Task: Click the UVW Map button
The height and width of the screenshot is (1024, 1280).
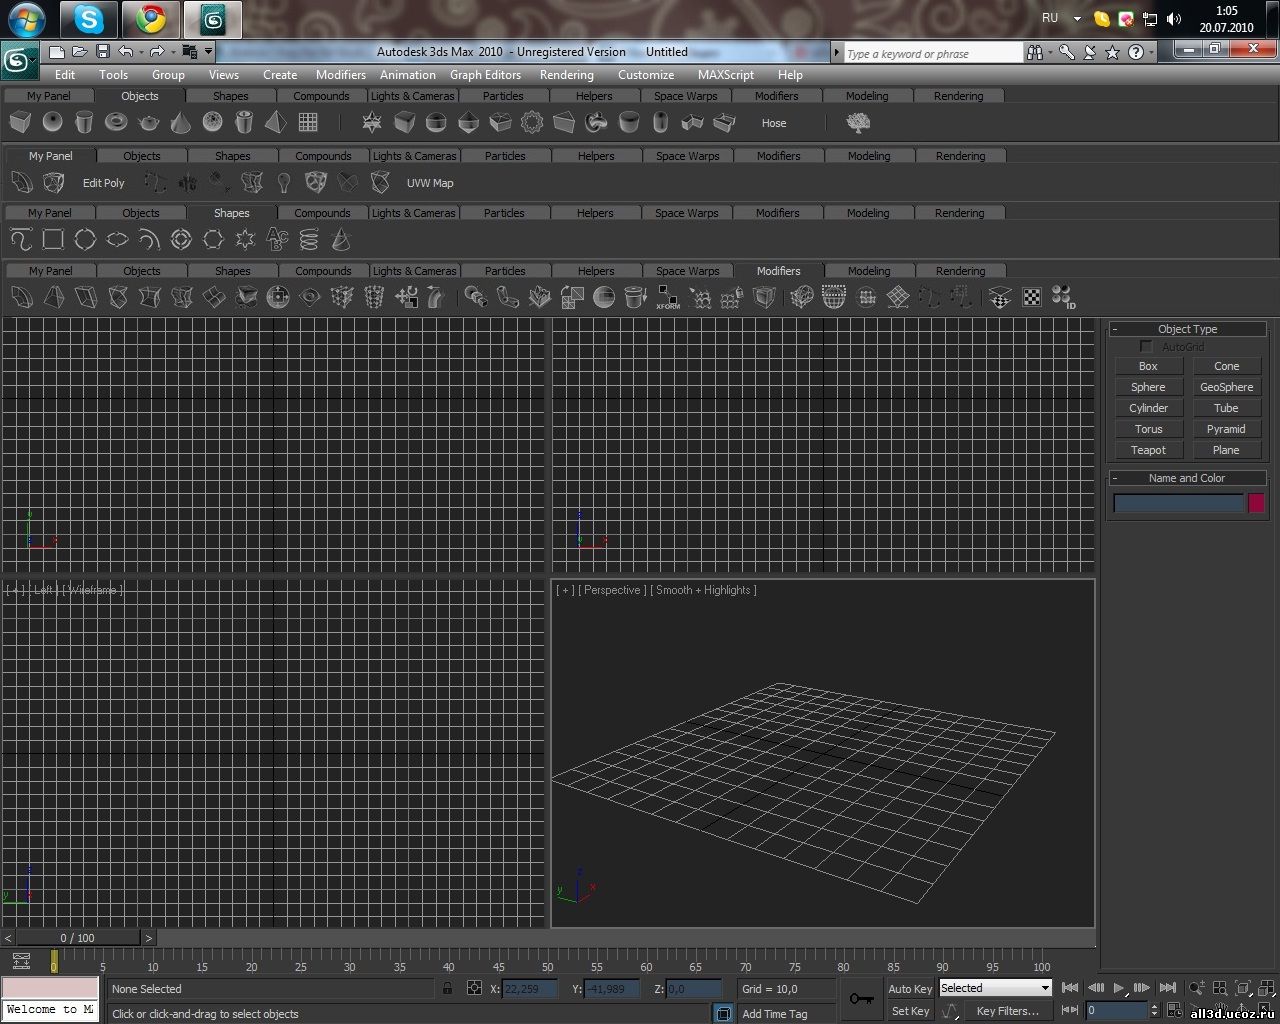Action: pyautogui.click(x=430, y=183)
